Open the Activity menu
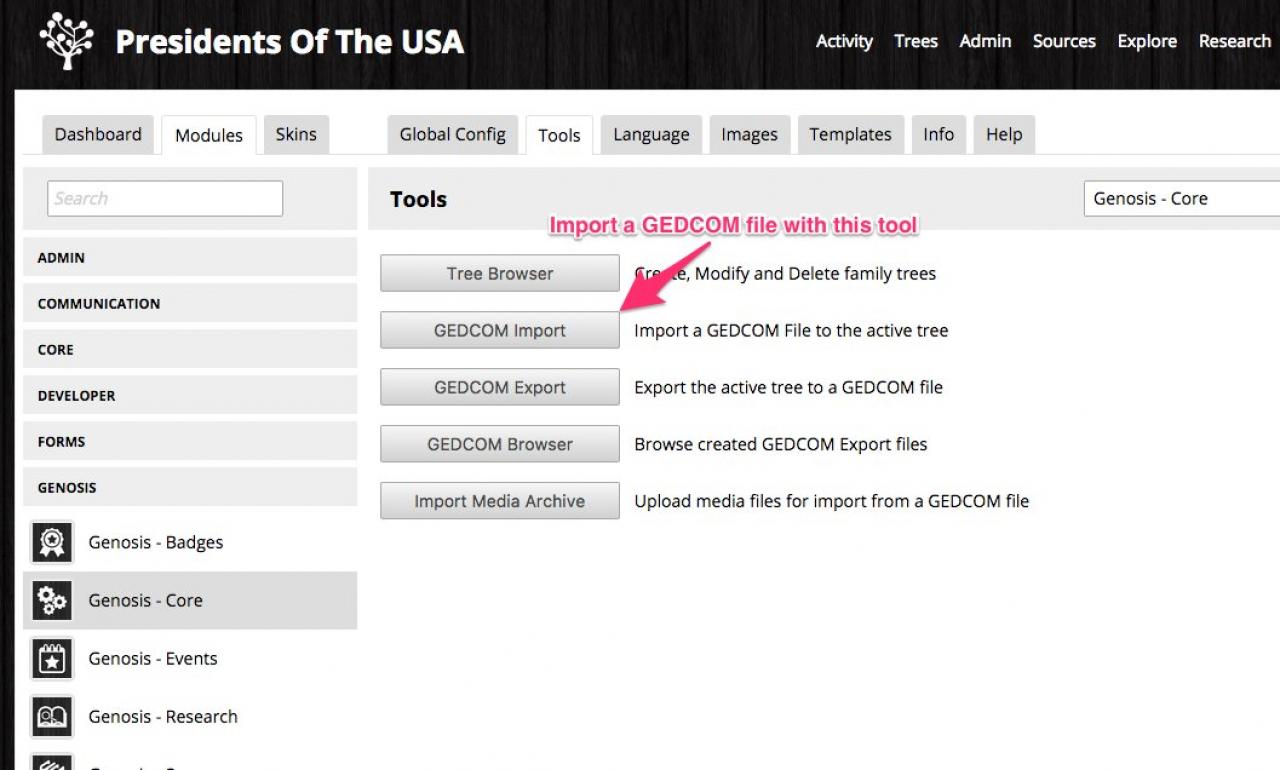1280x770 pixels. [844, 41]
